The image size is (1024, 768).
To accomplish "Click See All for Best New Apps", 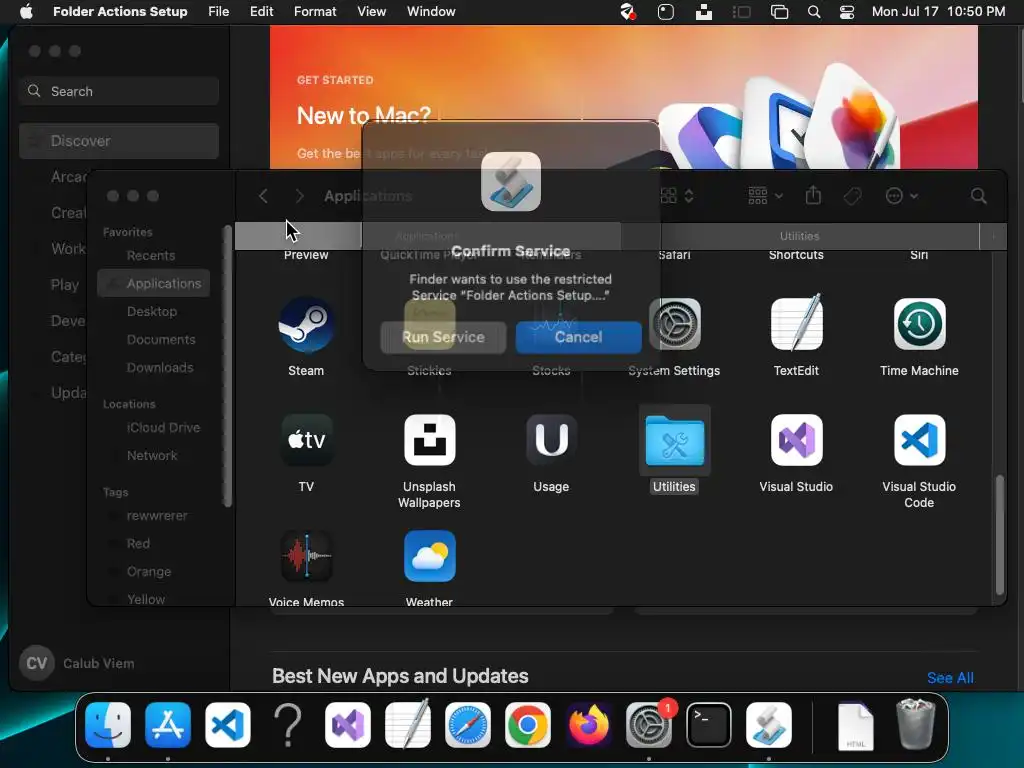I will [950, 678].
